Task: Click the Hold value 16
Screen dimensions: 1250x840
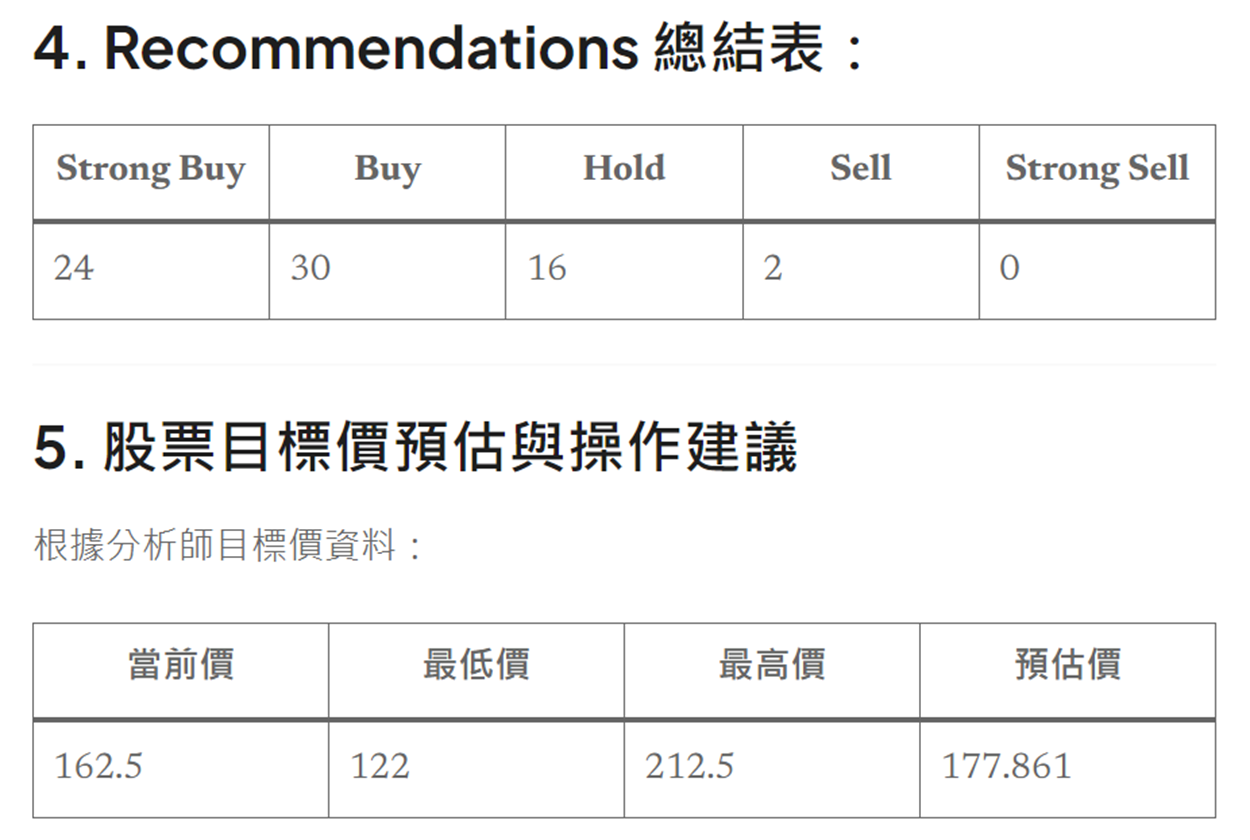Action: click(x=547, y=268)
